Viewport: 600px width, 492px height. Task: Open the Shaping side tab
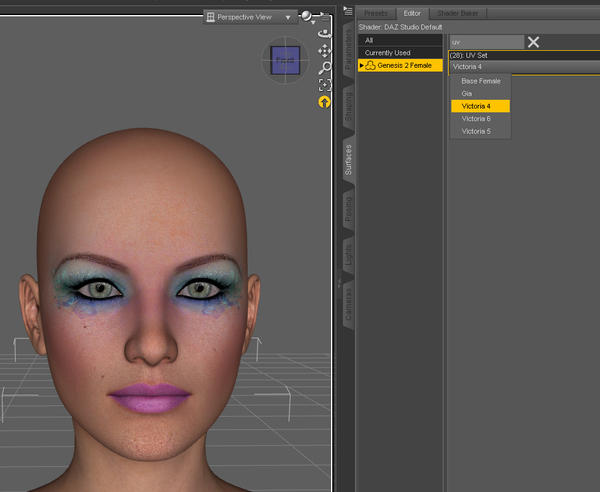pyautogui.click(x=348, y=104)
